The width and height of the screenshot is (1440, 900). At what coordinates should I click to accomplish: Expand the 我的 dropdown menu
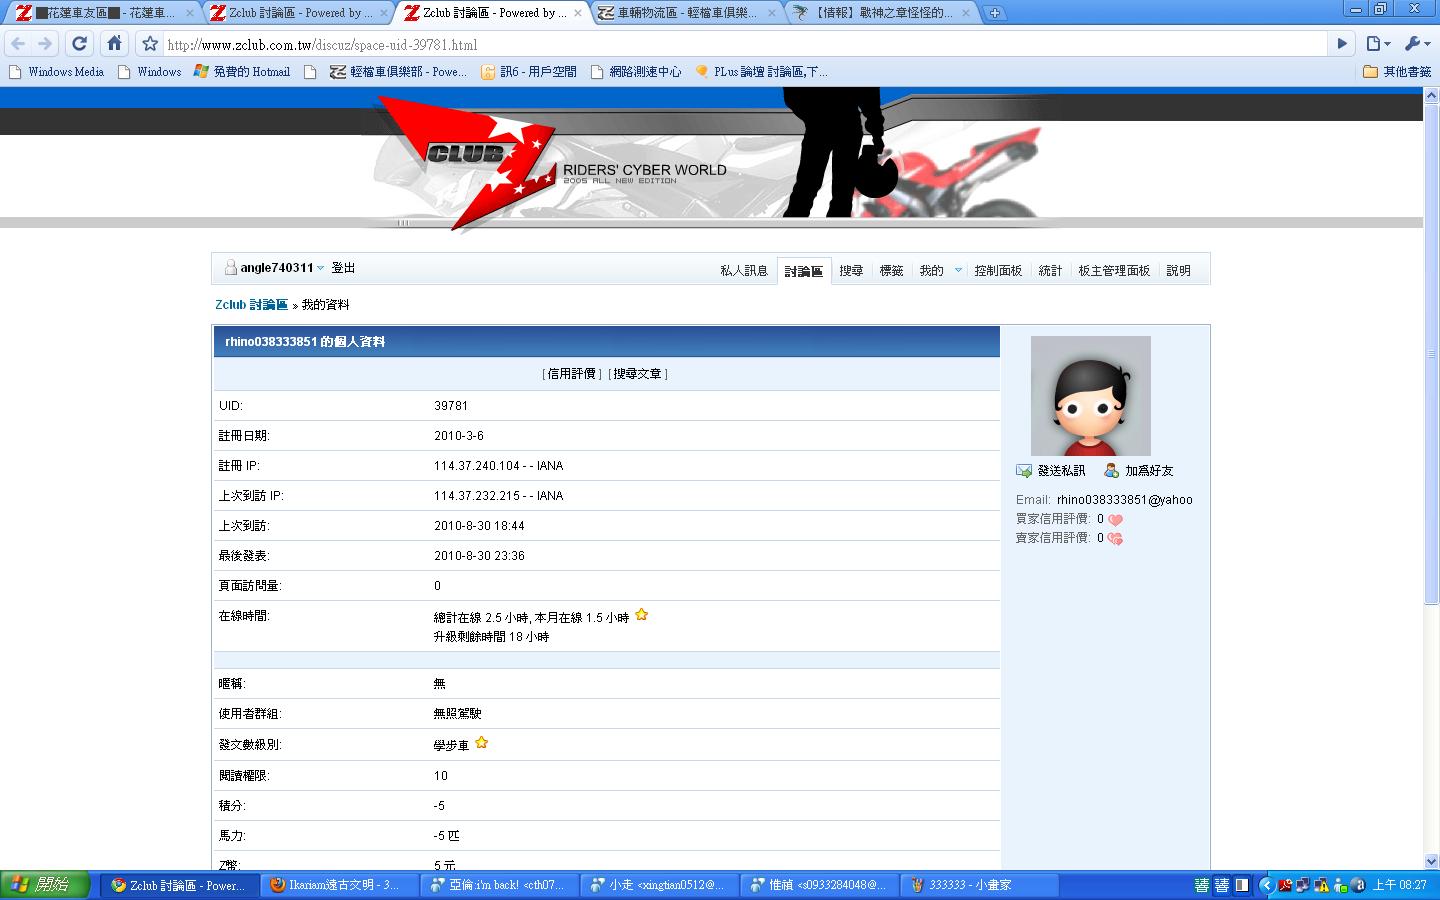(958, 270)
